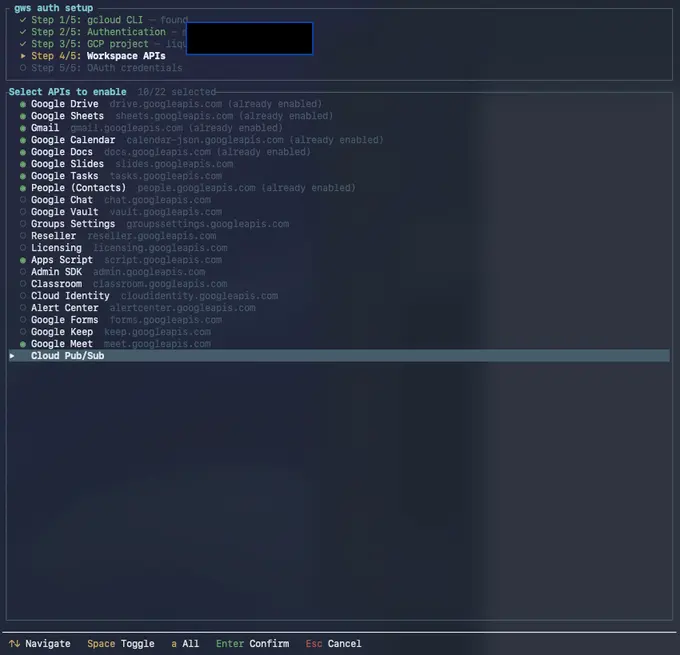Click the Esc Cancel shortcut hint
The width and height of the screenshot is (680, 655).
click(x=333, y=644)
